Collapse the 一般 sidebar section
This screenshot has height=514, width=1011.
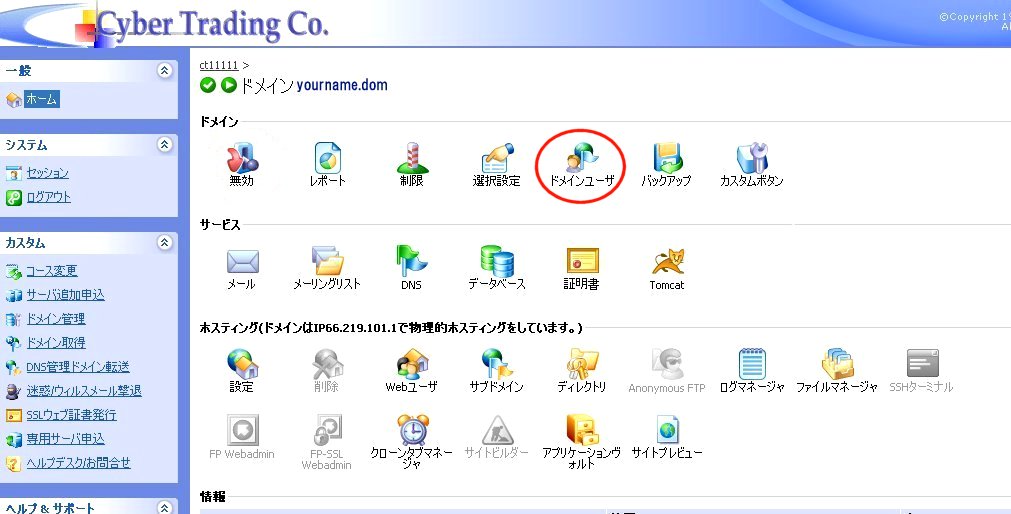164,71
